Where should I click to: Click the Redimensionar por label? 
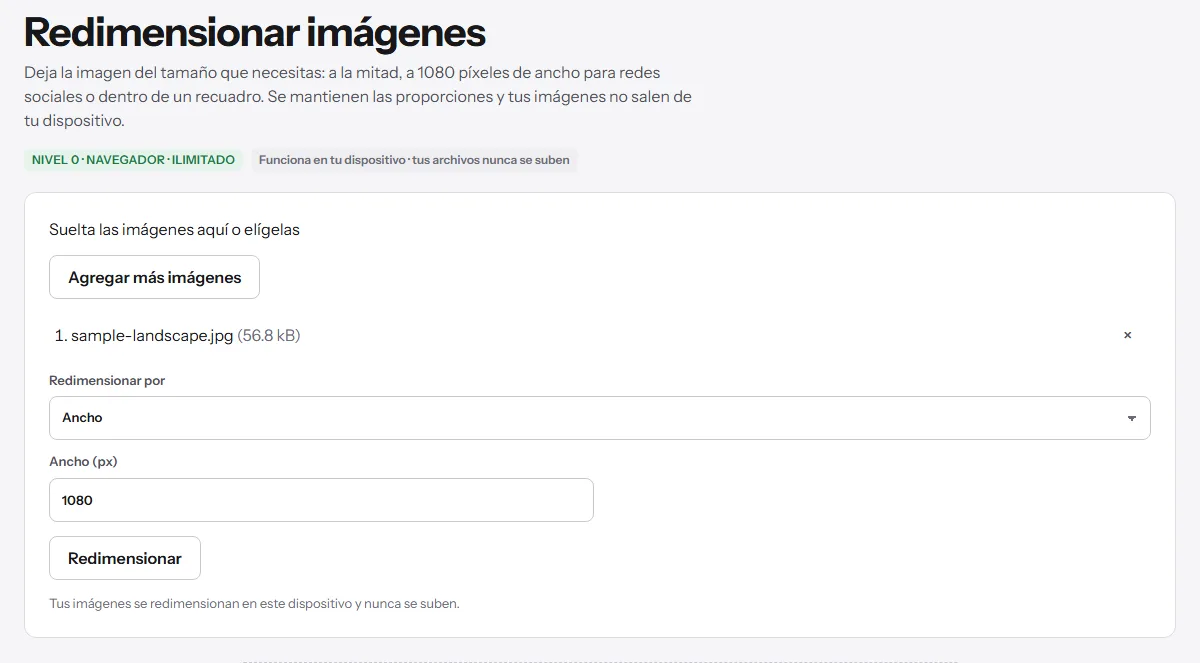click(107, 381)
